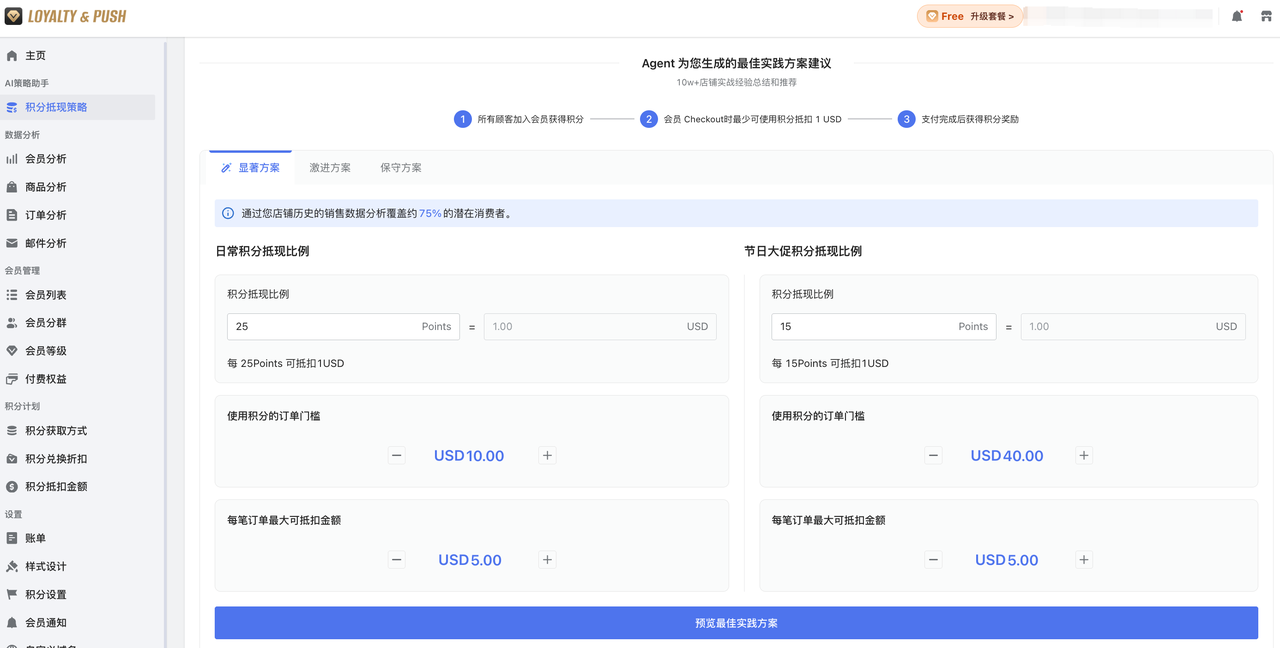Decrease 每笔订单最大可抵扣金额 with the minus button

[397, 560]
